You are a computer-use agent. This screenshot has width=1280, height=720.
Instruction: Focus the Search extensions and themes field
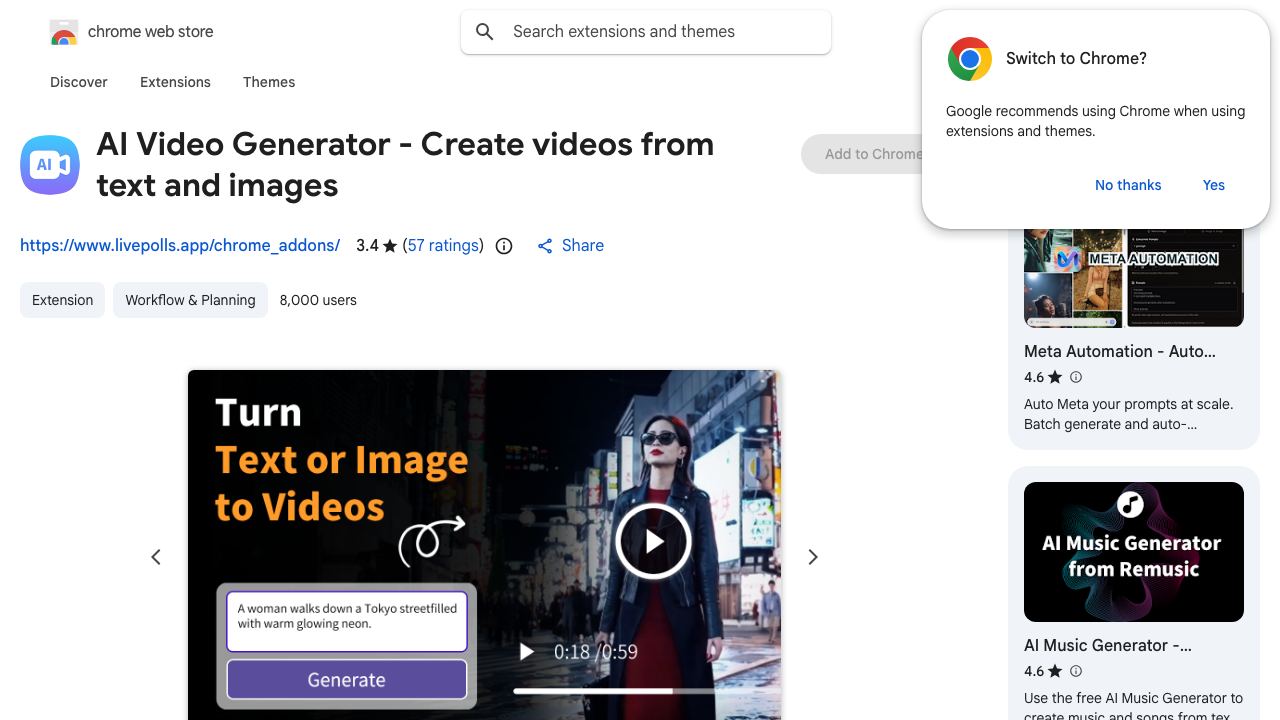tap(646, 32)
